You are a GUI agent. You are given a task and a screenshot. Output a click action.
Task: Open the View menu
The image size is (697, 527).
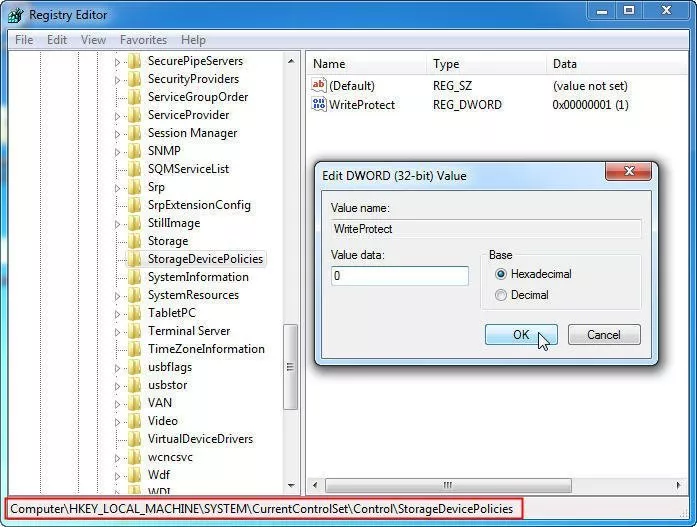pos(93,40)
